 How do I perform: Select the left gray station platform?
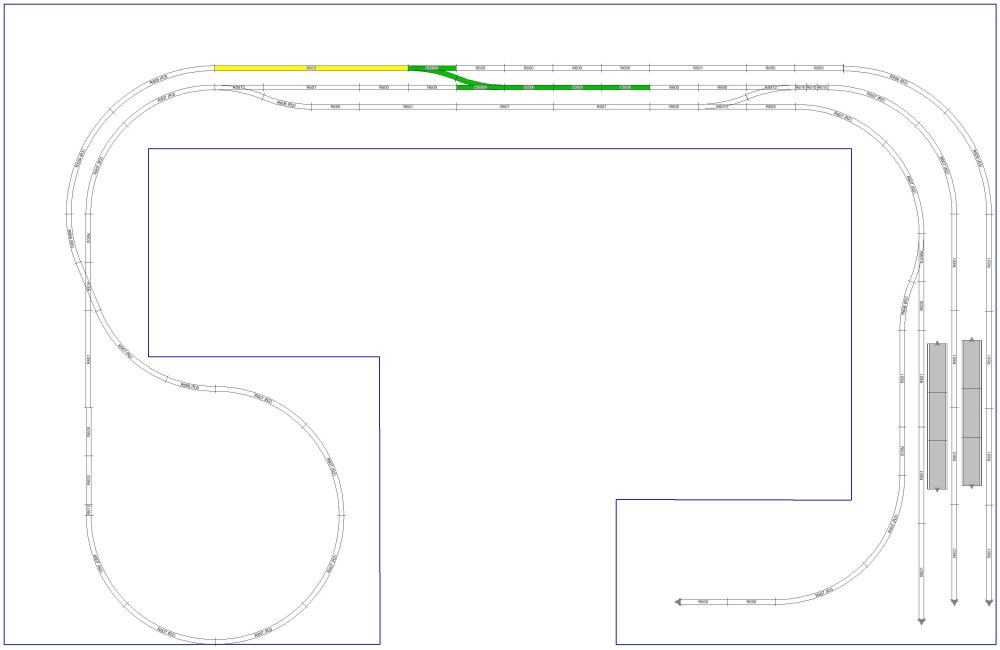tap(936, 416)
